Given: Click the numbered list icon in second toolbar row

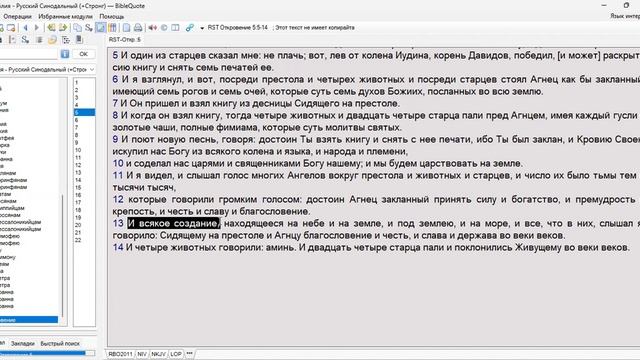Looking at the screenshot, I should click(x=12, y=40).
